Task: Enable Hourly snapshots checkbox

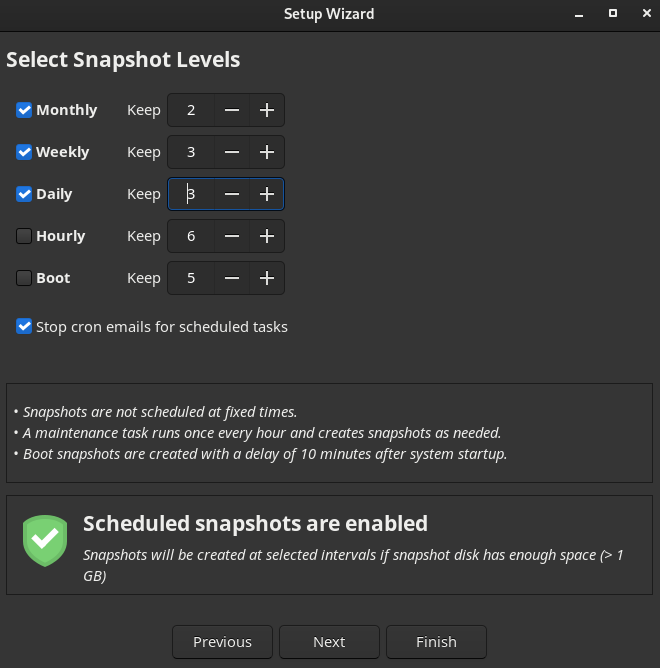Action: point(24,236)
